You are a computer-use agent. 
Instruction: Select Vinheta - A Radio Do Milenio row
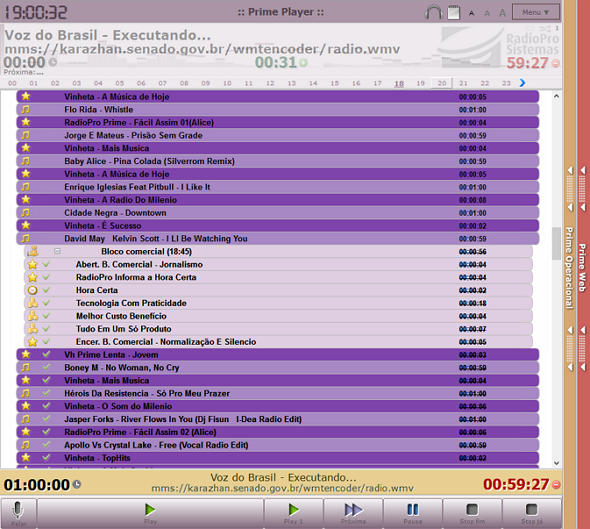(278, 200)
